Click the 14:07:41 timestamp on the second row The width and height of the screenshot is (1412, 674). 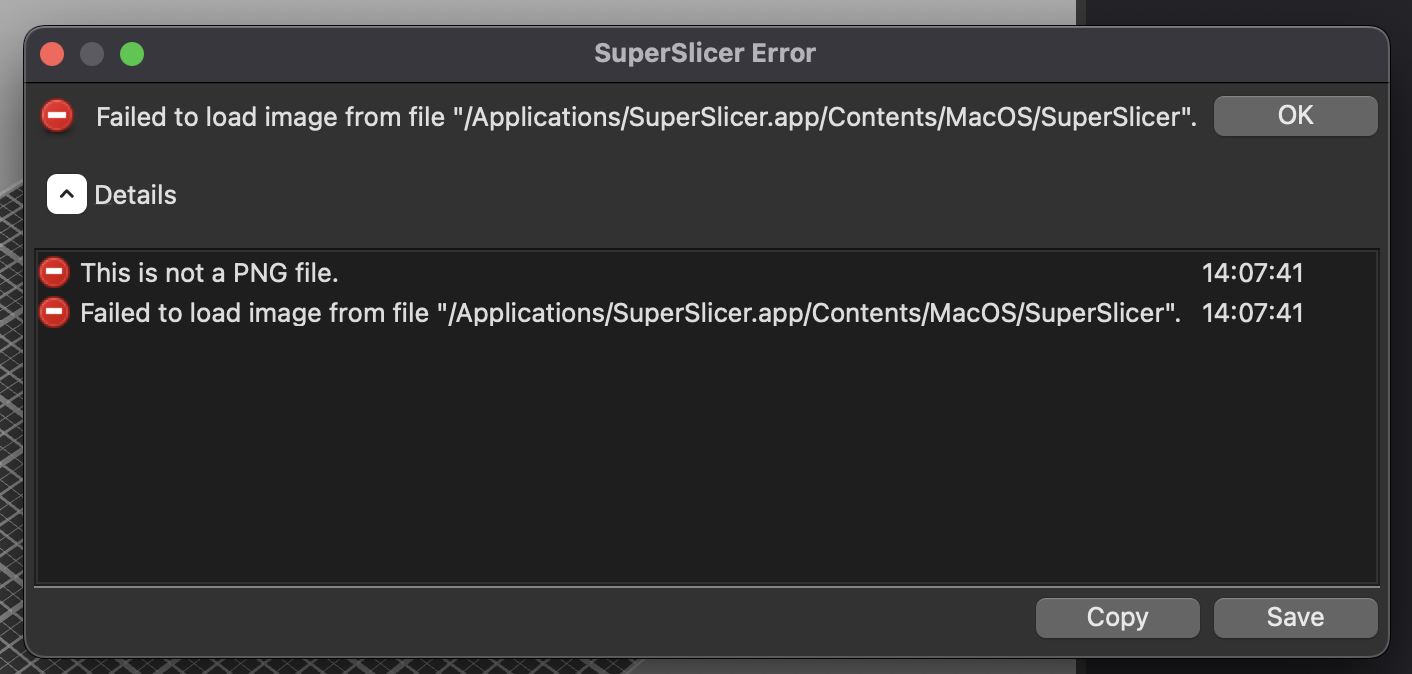click(x=1254, y=312)
